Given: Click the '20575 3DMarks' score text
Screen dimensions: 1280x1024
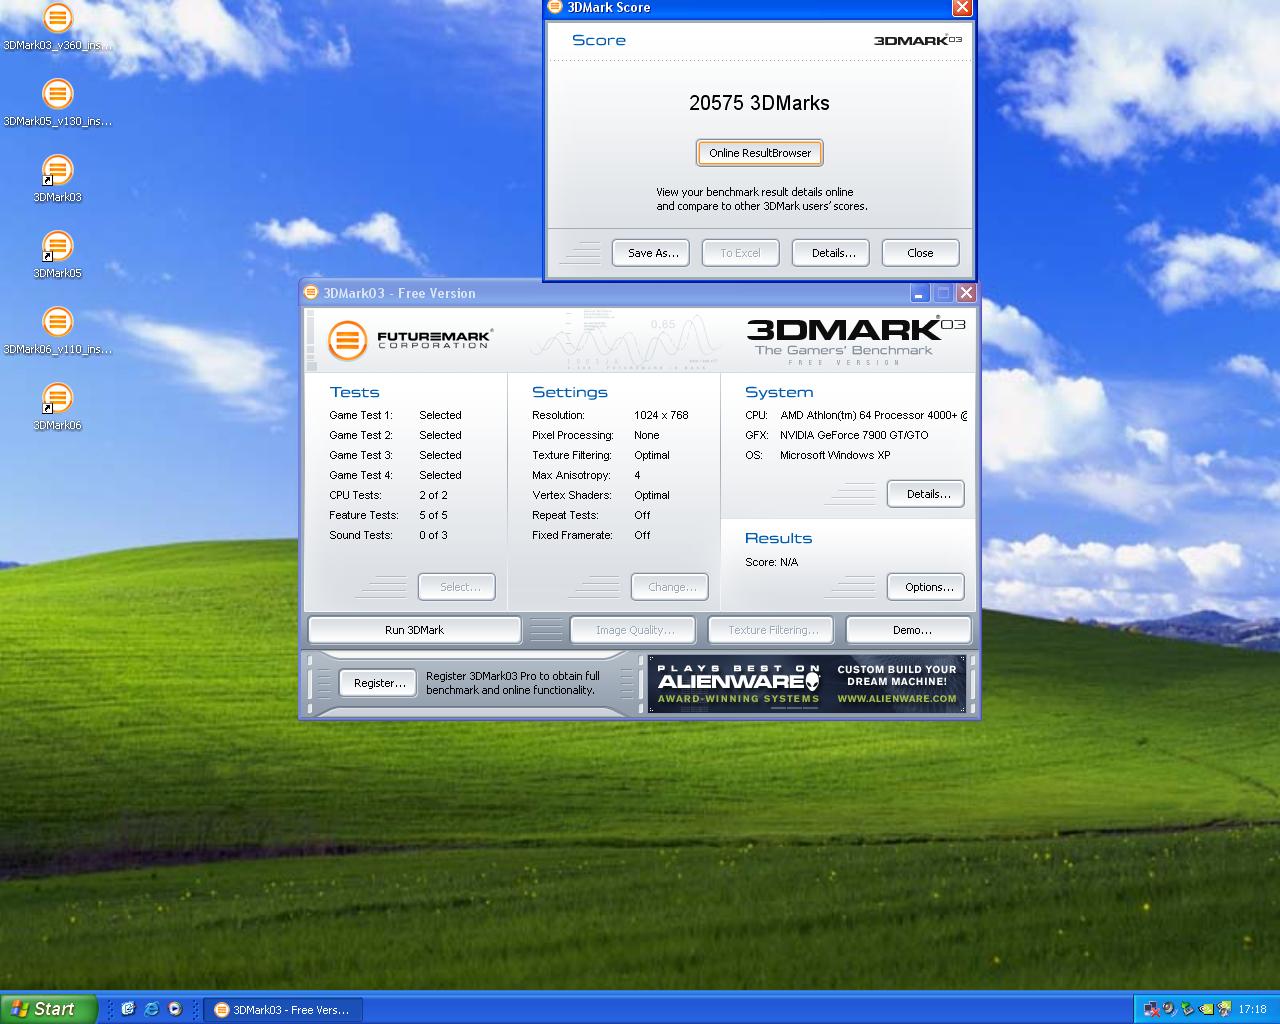Looking at the screenshot, I should click(x=759, y=103).
